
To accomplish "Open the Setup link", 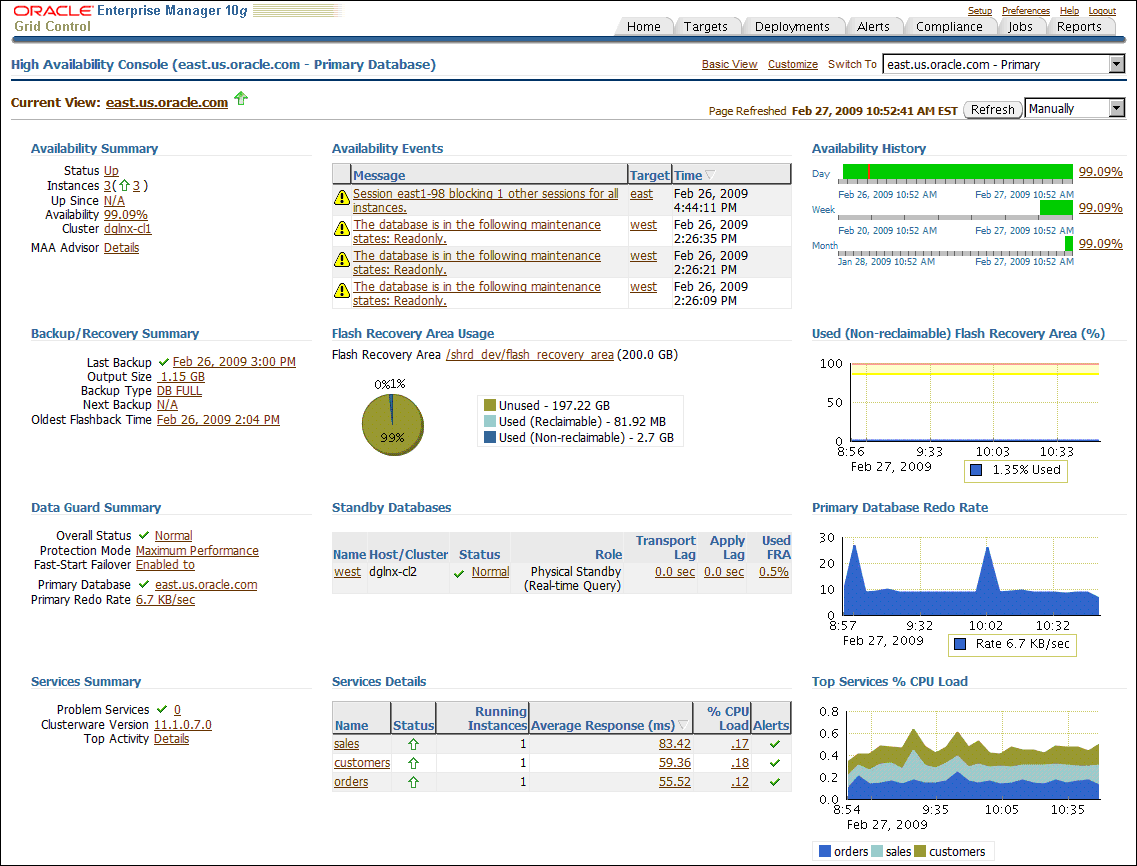I will pyautogui.click(x=979, y=11).
